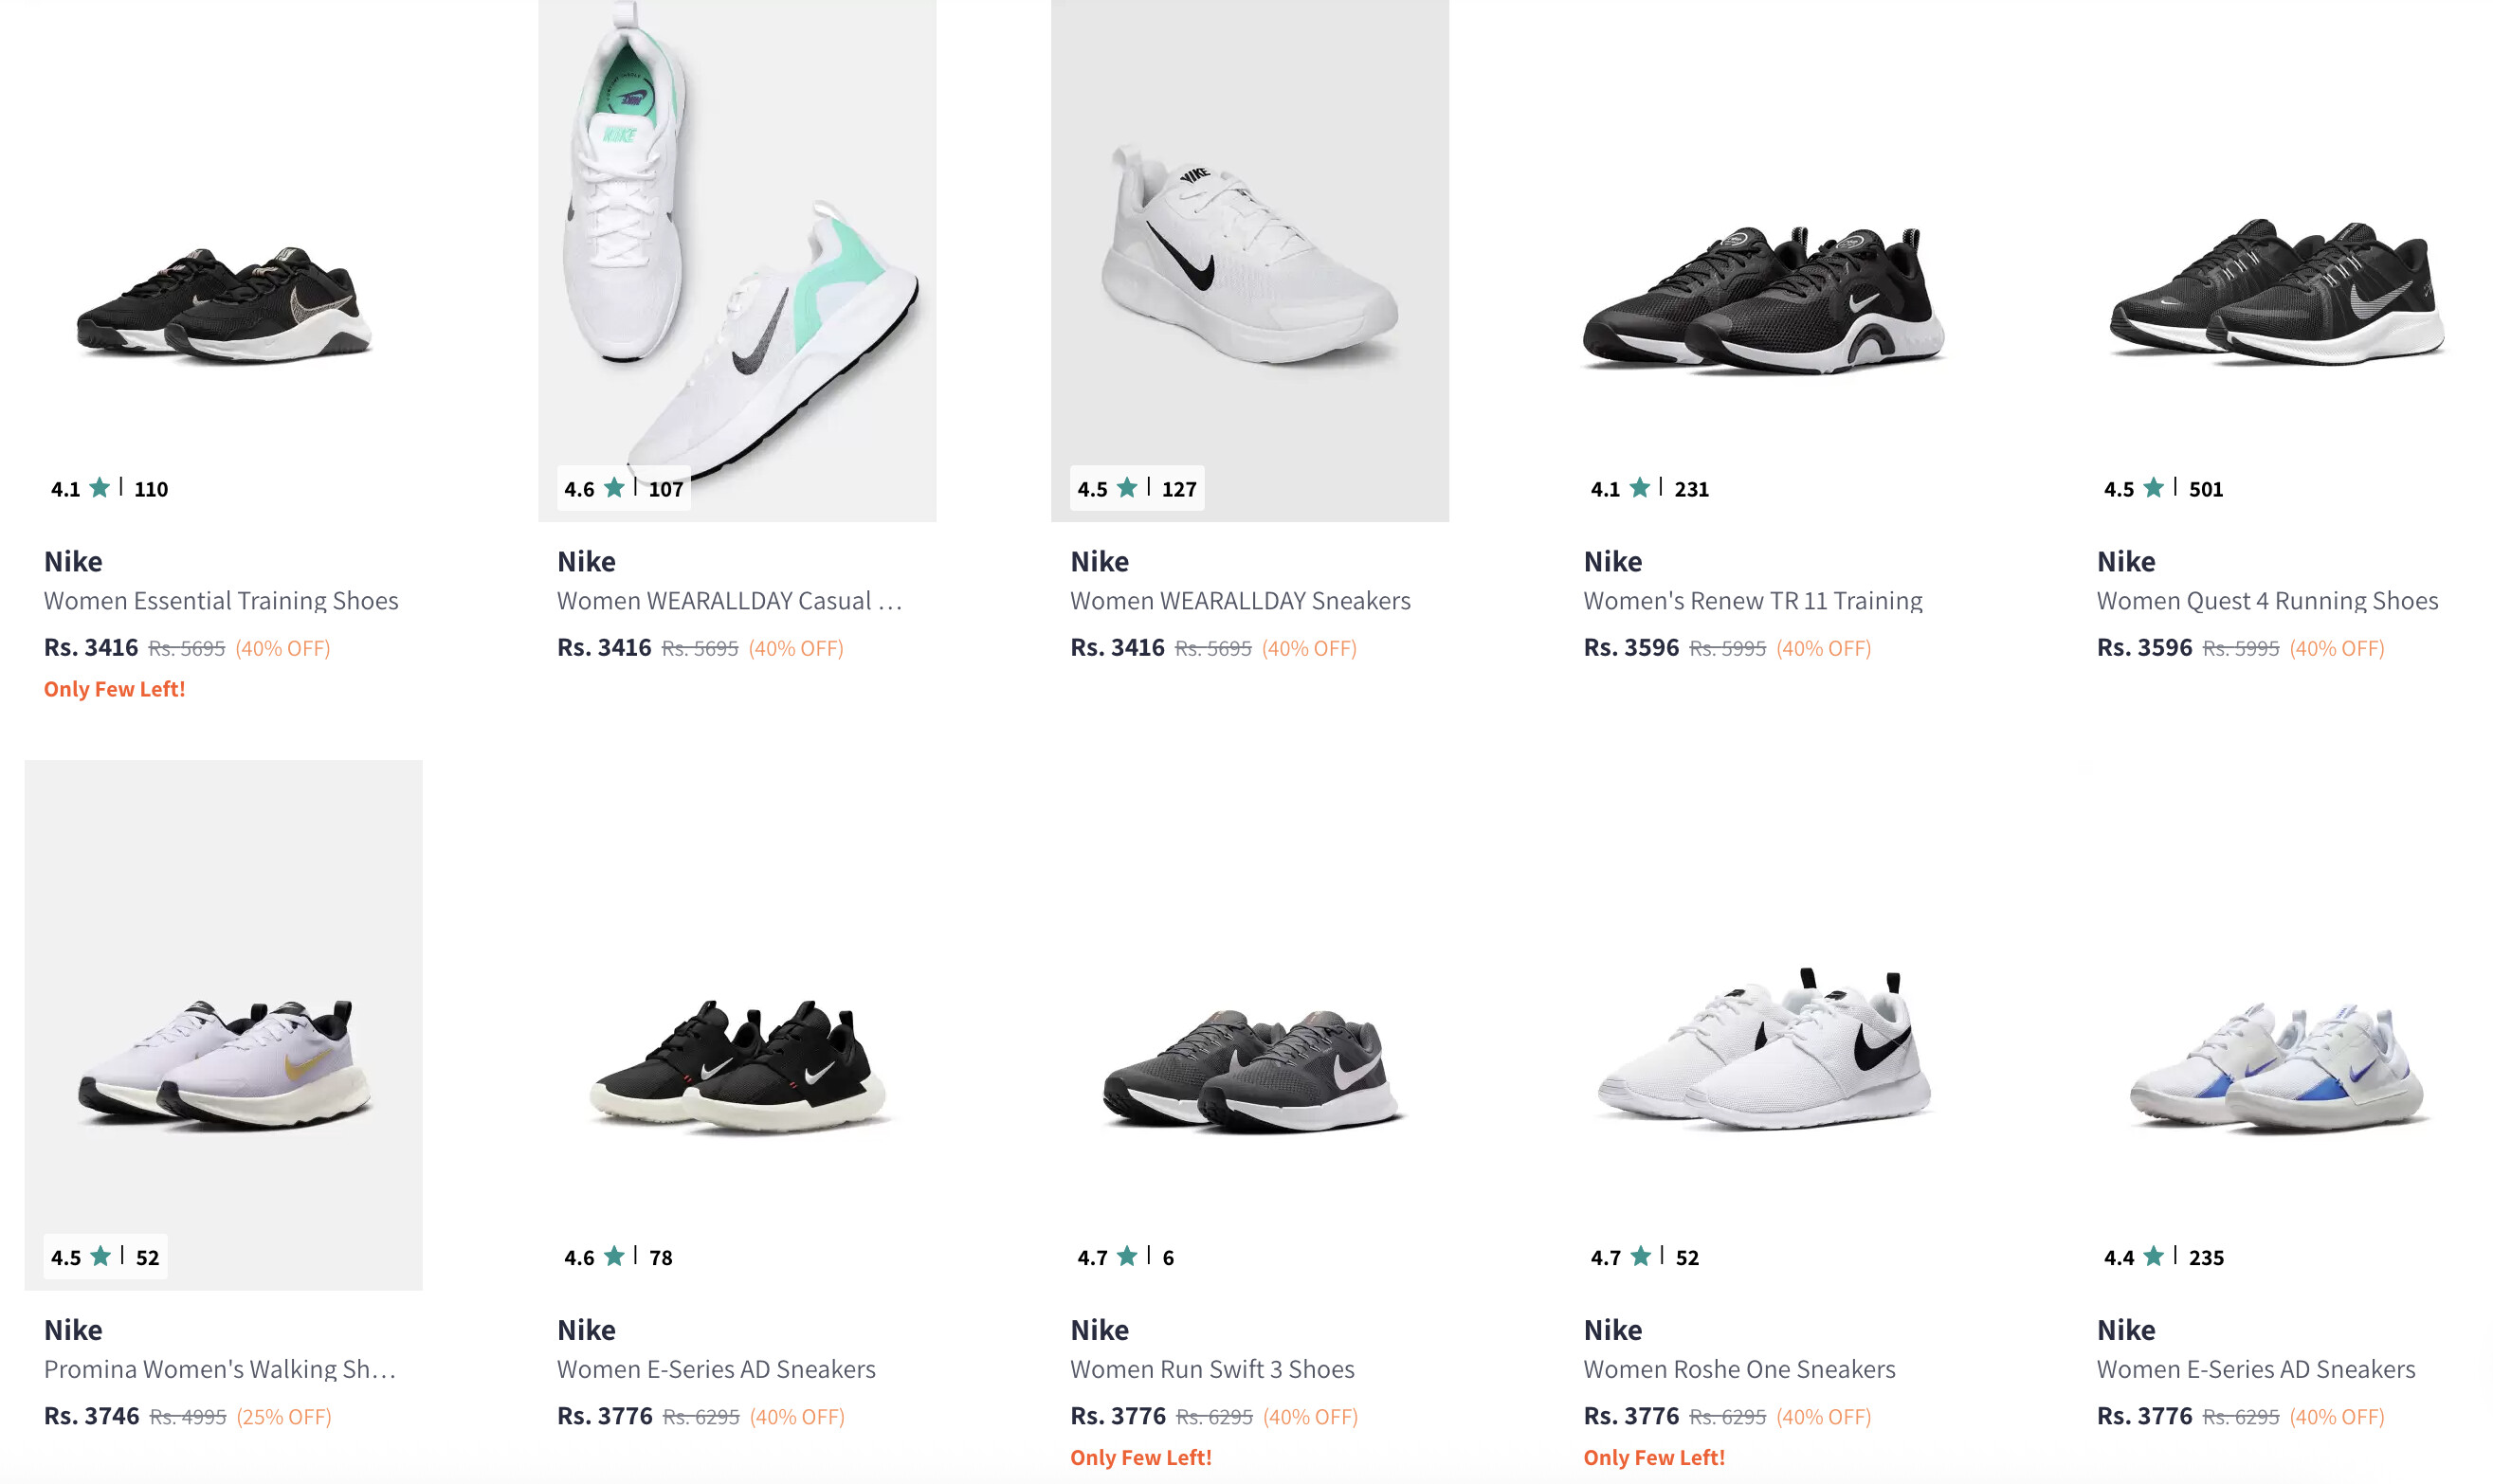Screen dimensions: 2493x1484
Task: Open the black Renew TR 11 Training image
Action: point(1763,300)
